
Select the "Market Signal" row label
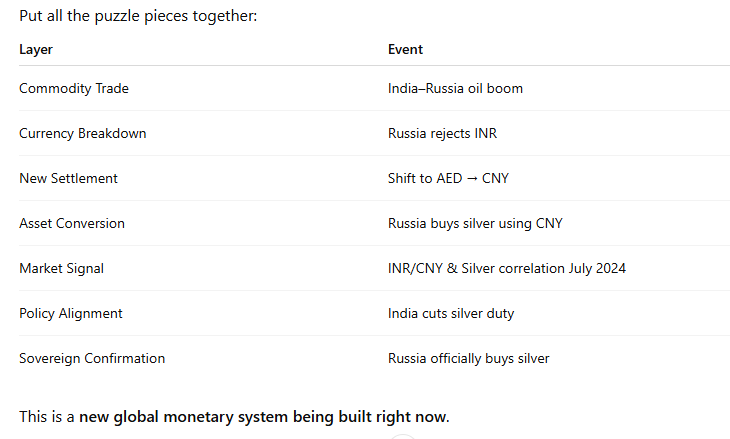click(61, 268)
